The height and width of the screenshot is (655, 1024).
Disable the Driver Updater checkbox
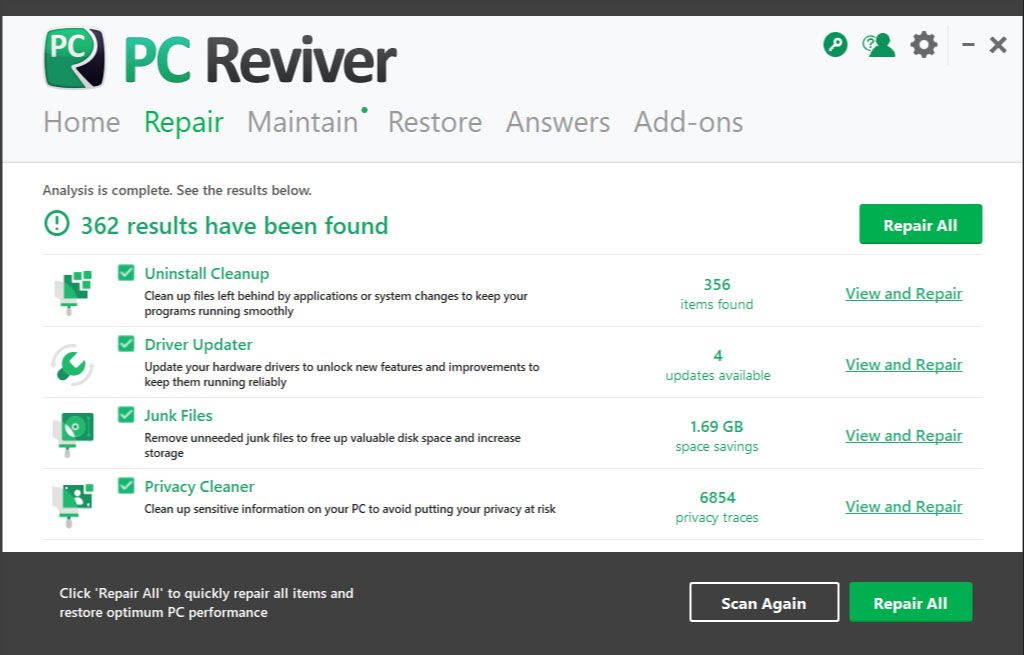pyautogui.click(x=126, y=343)
